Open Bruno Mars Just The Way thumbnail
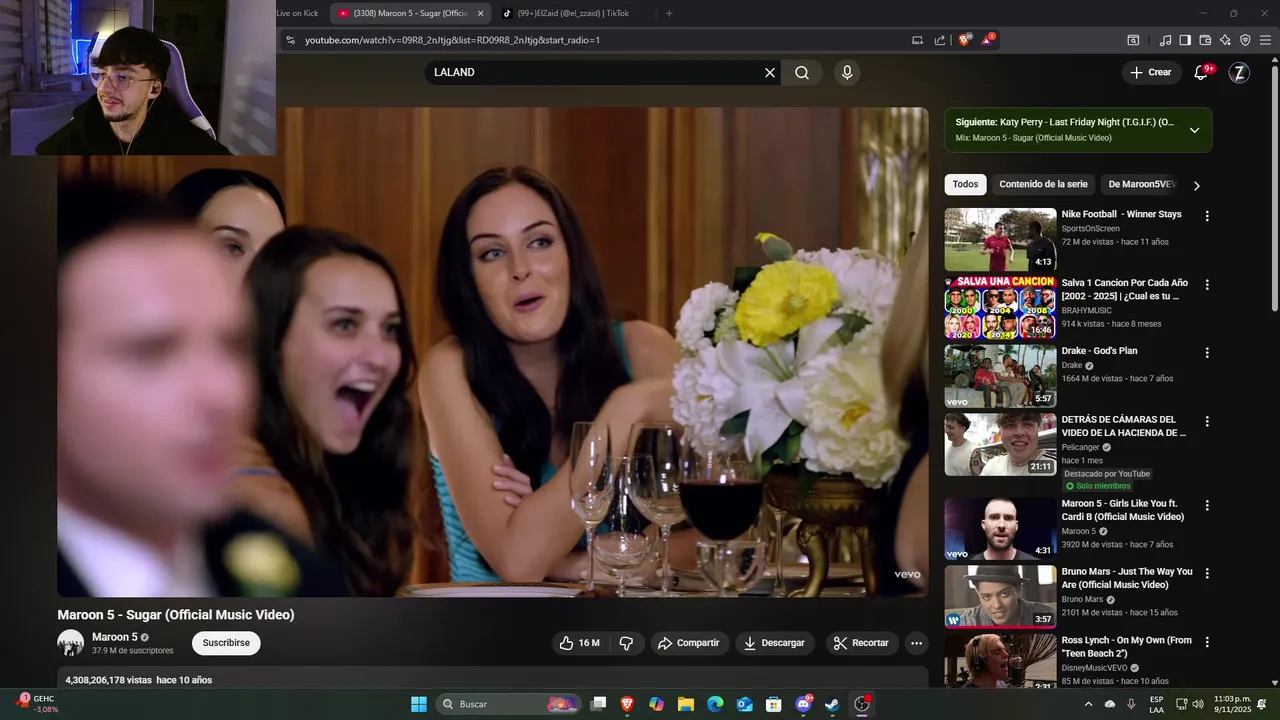Screen dimensions: 1280x720 point(1000,597)
